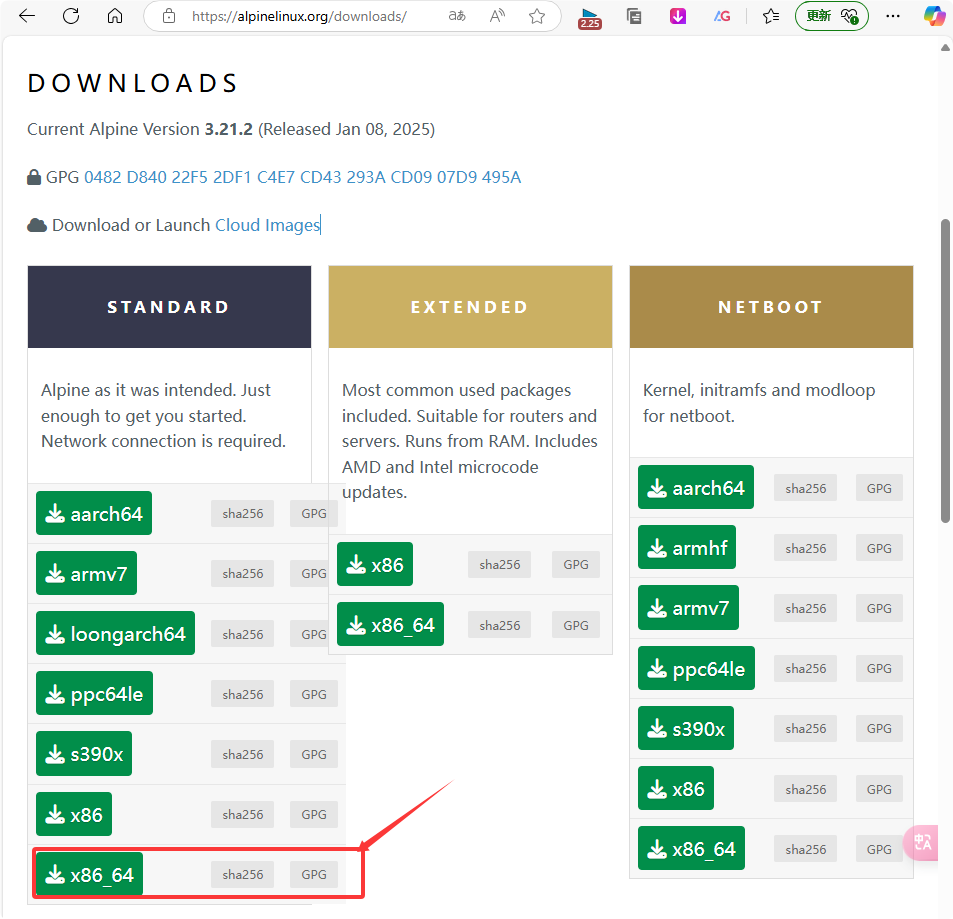The image size is (953, 919).
Task: View site information lock icon
Action: (169, 16)
